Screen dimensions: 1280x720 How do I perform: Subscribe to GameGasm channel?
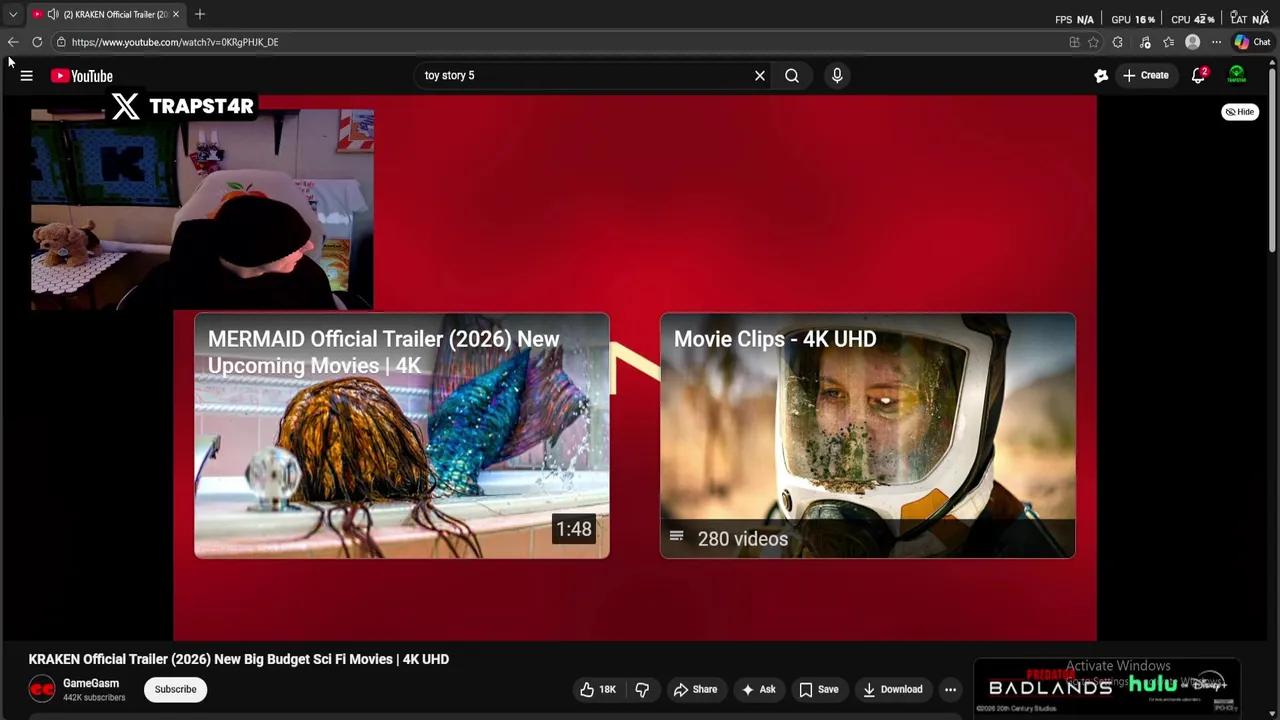pyautogui.click(x=175, y=689)
